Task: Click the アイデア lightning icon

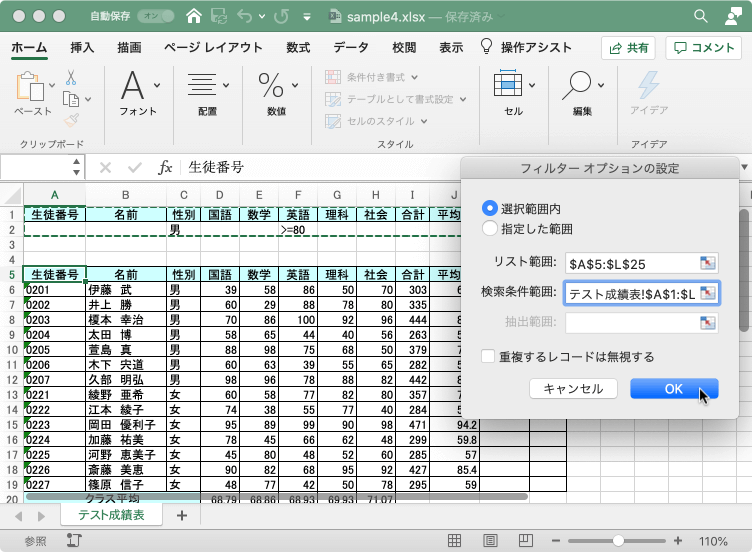Action: click(x=648, y=85)
